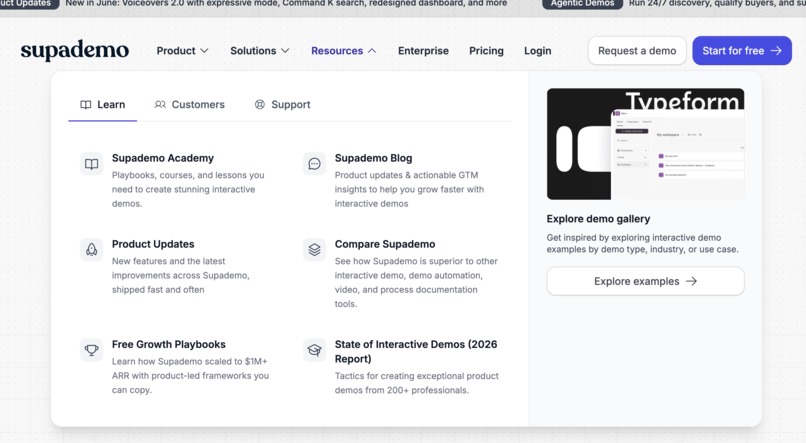Click the Free Growth Playbooks trophy icon
The height and width of the screenshot is (443, 806).
(x=91, y=350)
